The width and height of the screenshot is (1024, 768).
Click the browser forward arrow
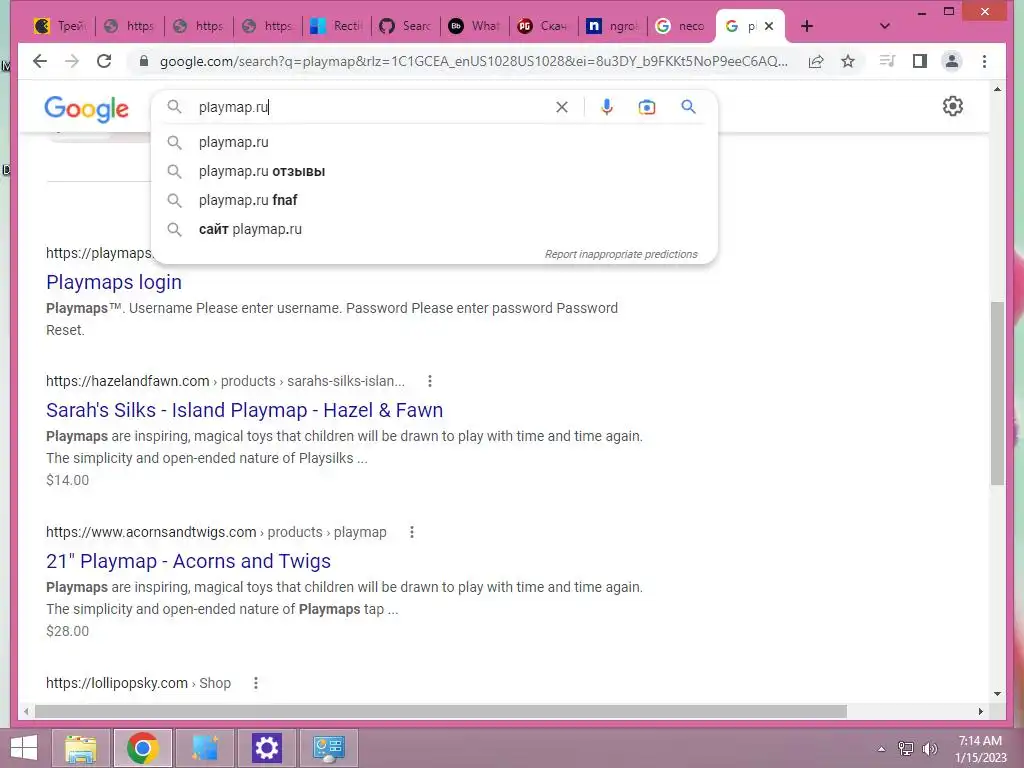pyautogui.click(x=72, y=61)
